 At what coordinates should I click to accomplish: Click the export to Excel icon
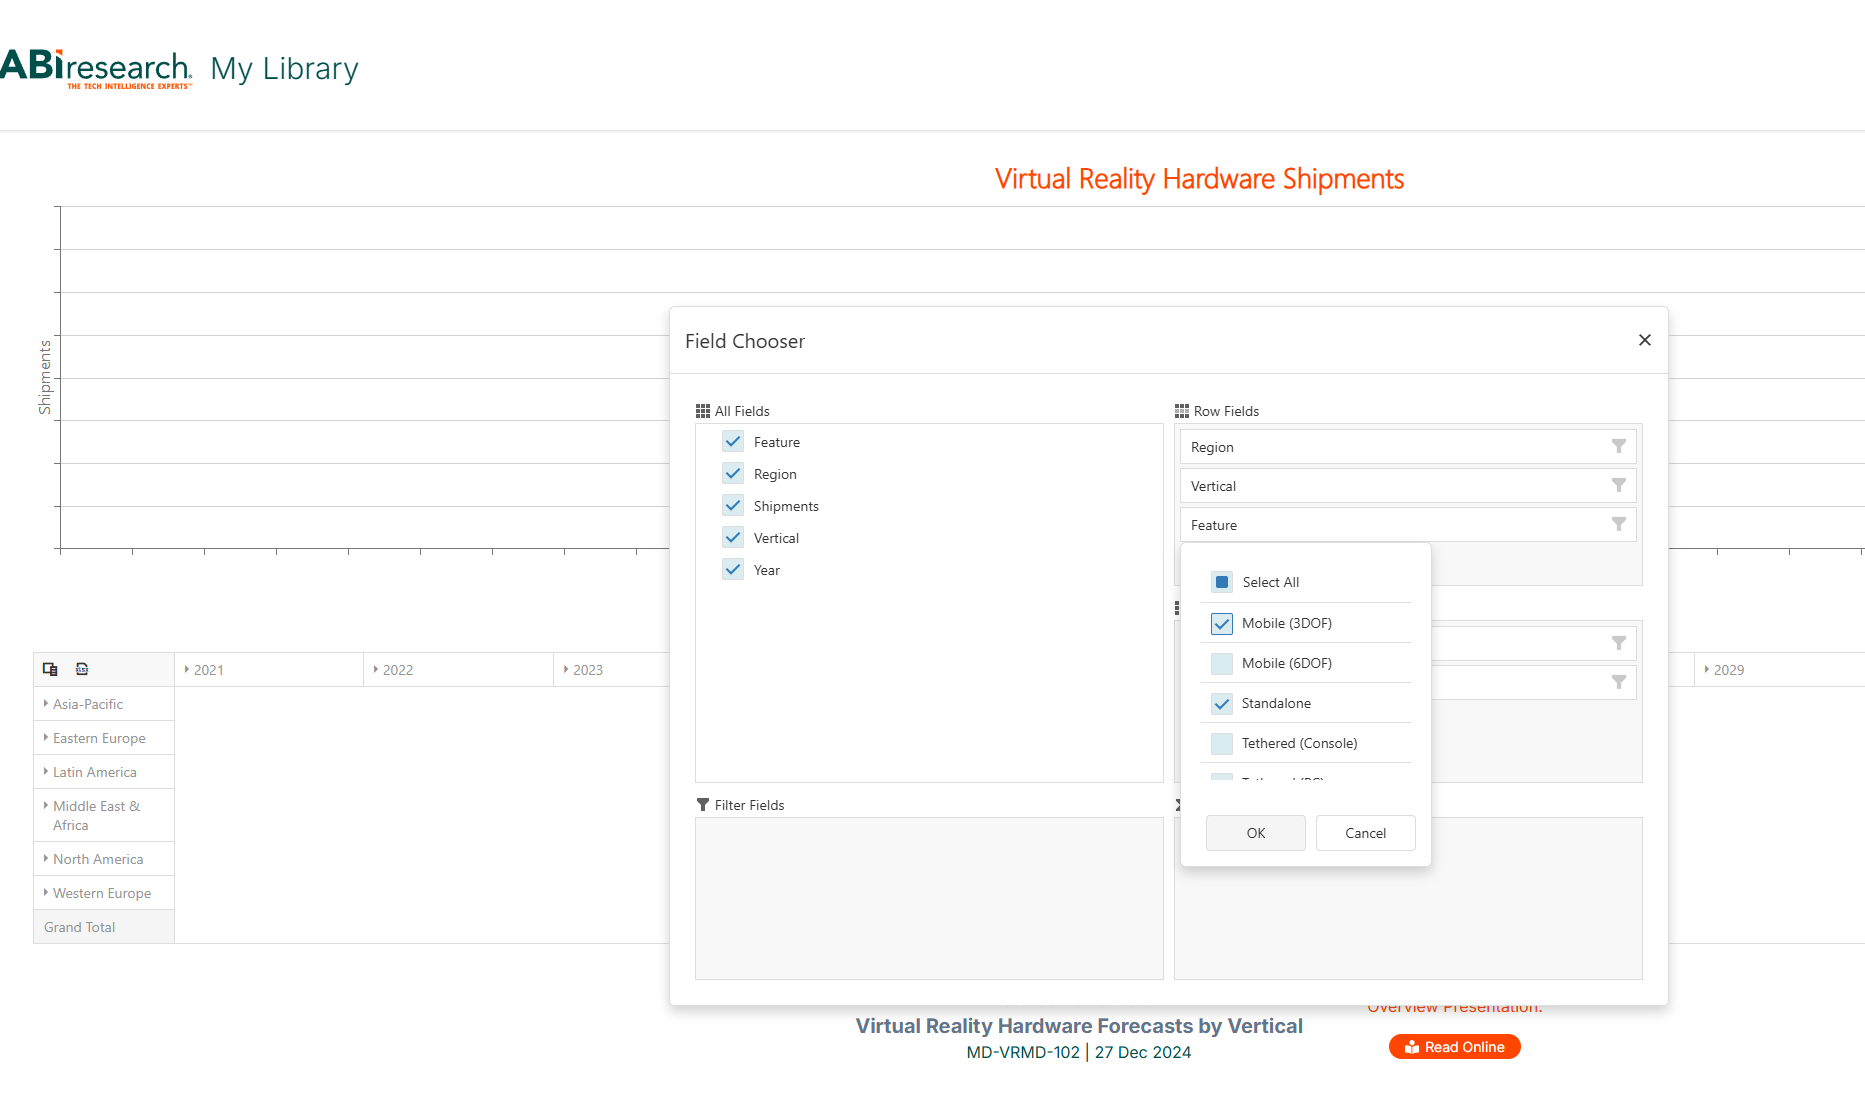tap(82, 669)
